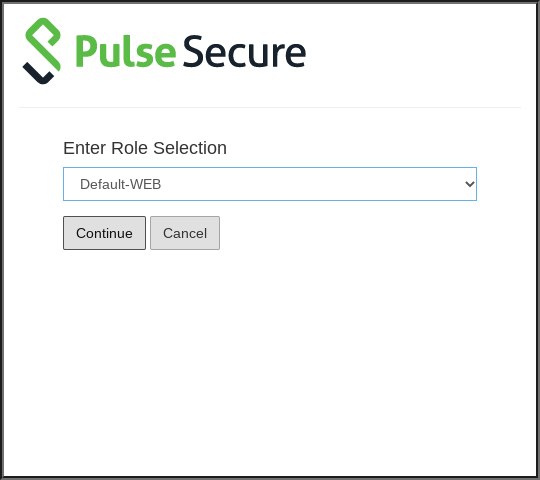Click the dark Secure wordmark
The image size is (540, 480).
pyautogui.click(x=244, y=52)
